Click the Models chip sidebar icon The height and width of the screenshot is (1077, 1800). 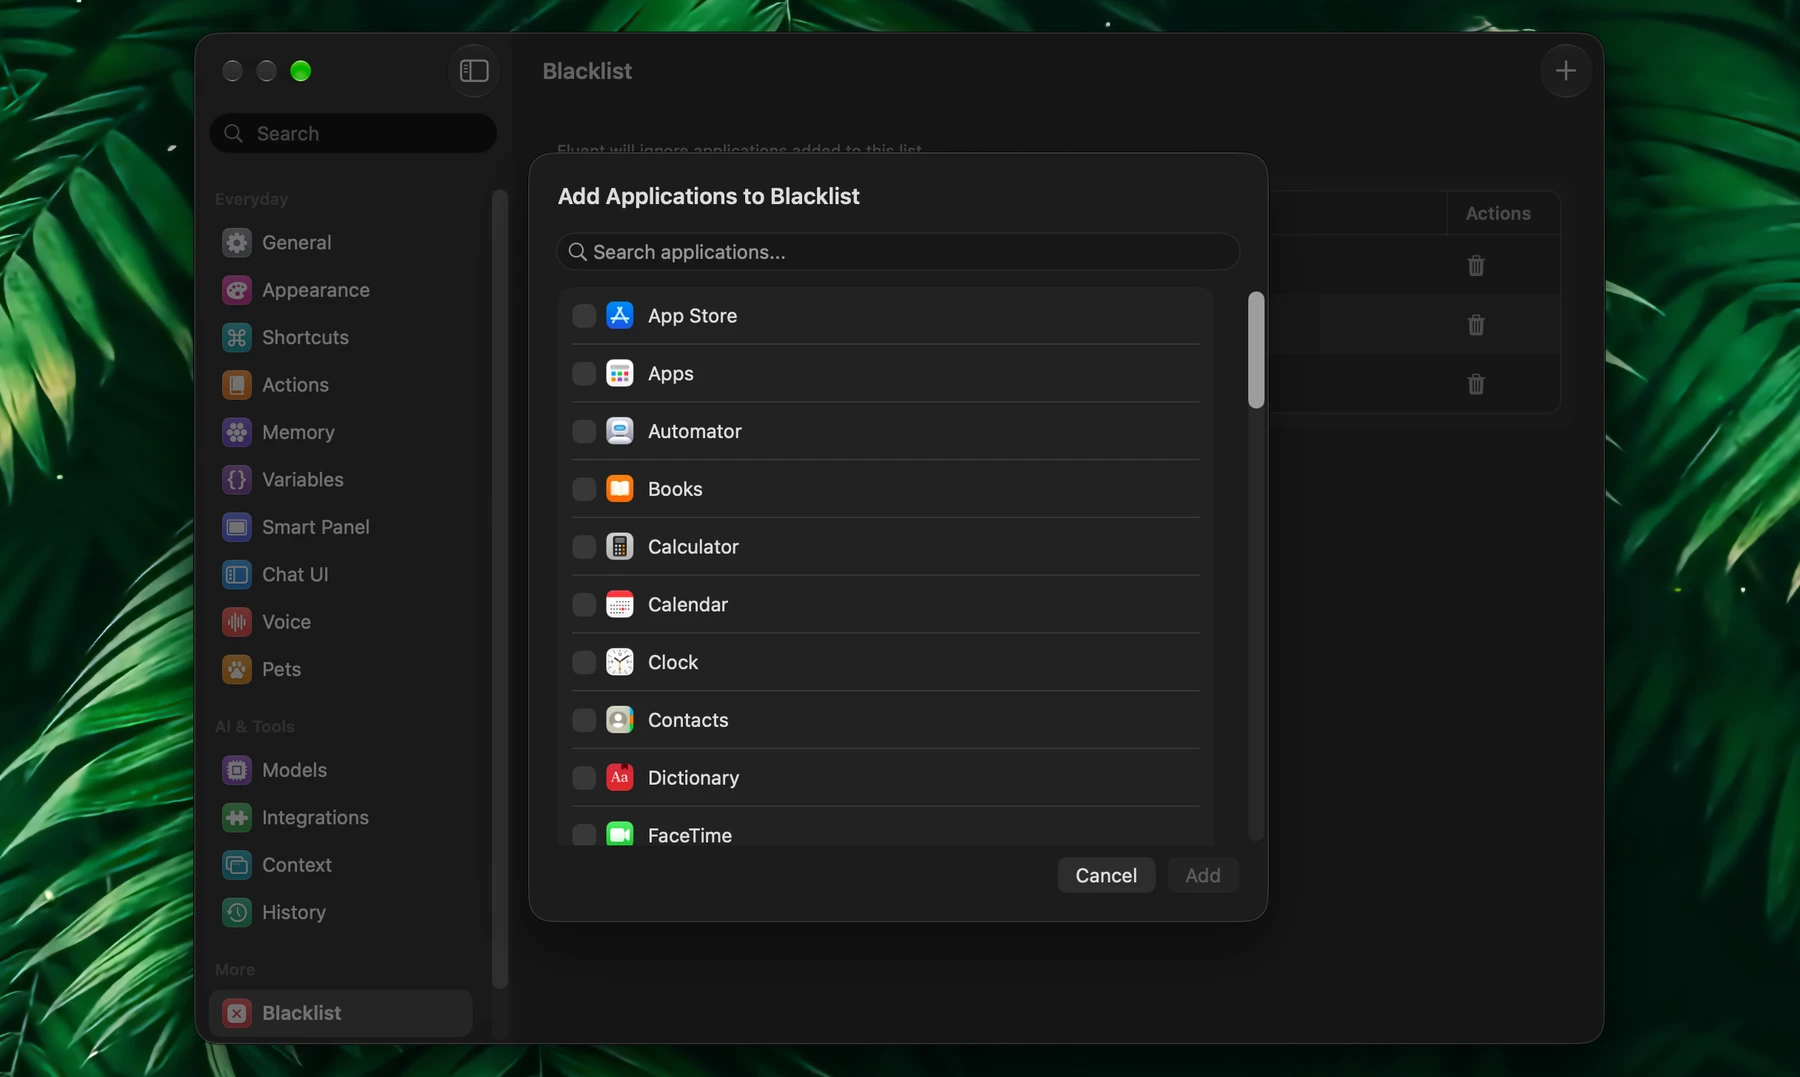coord(237,770)
